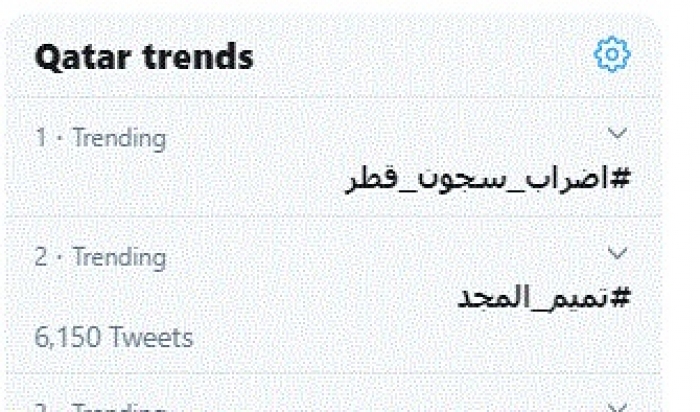Click the partially visible third Trending label
This screenshot has width=700, height=412.
pos(100,408)
